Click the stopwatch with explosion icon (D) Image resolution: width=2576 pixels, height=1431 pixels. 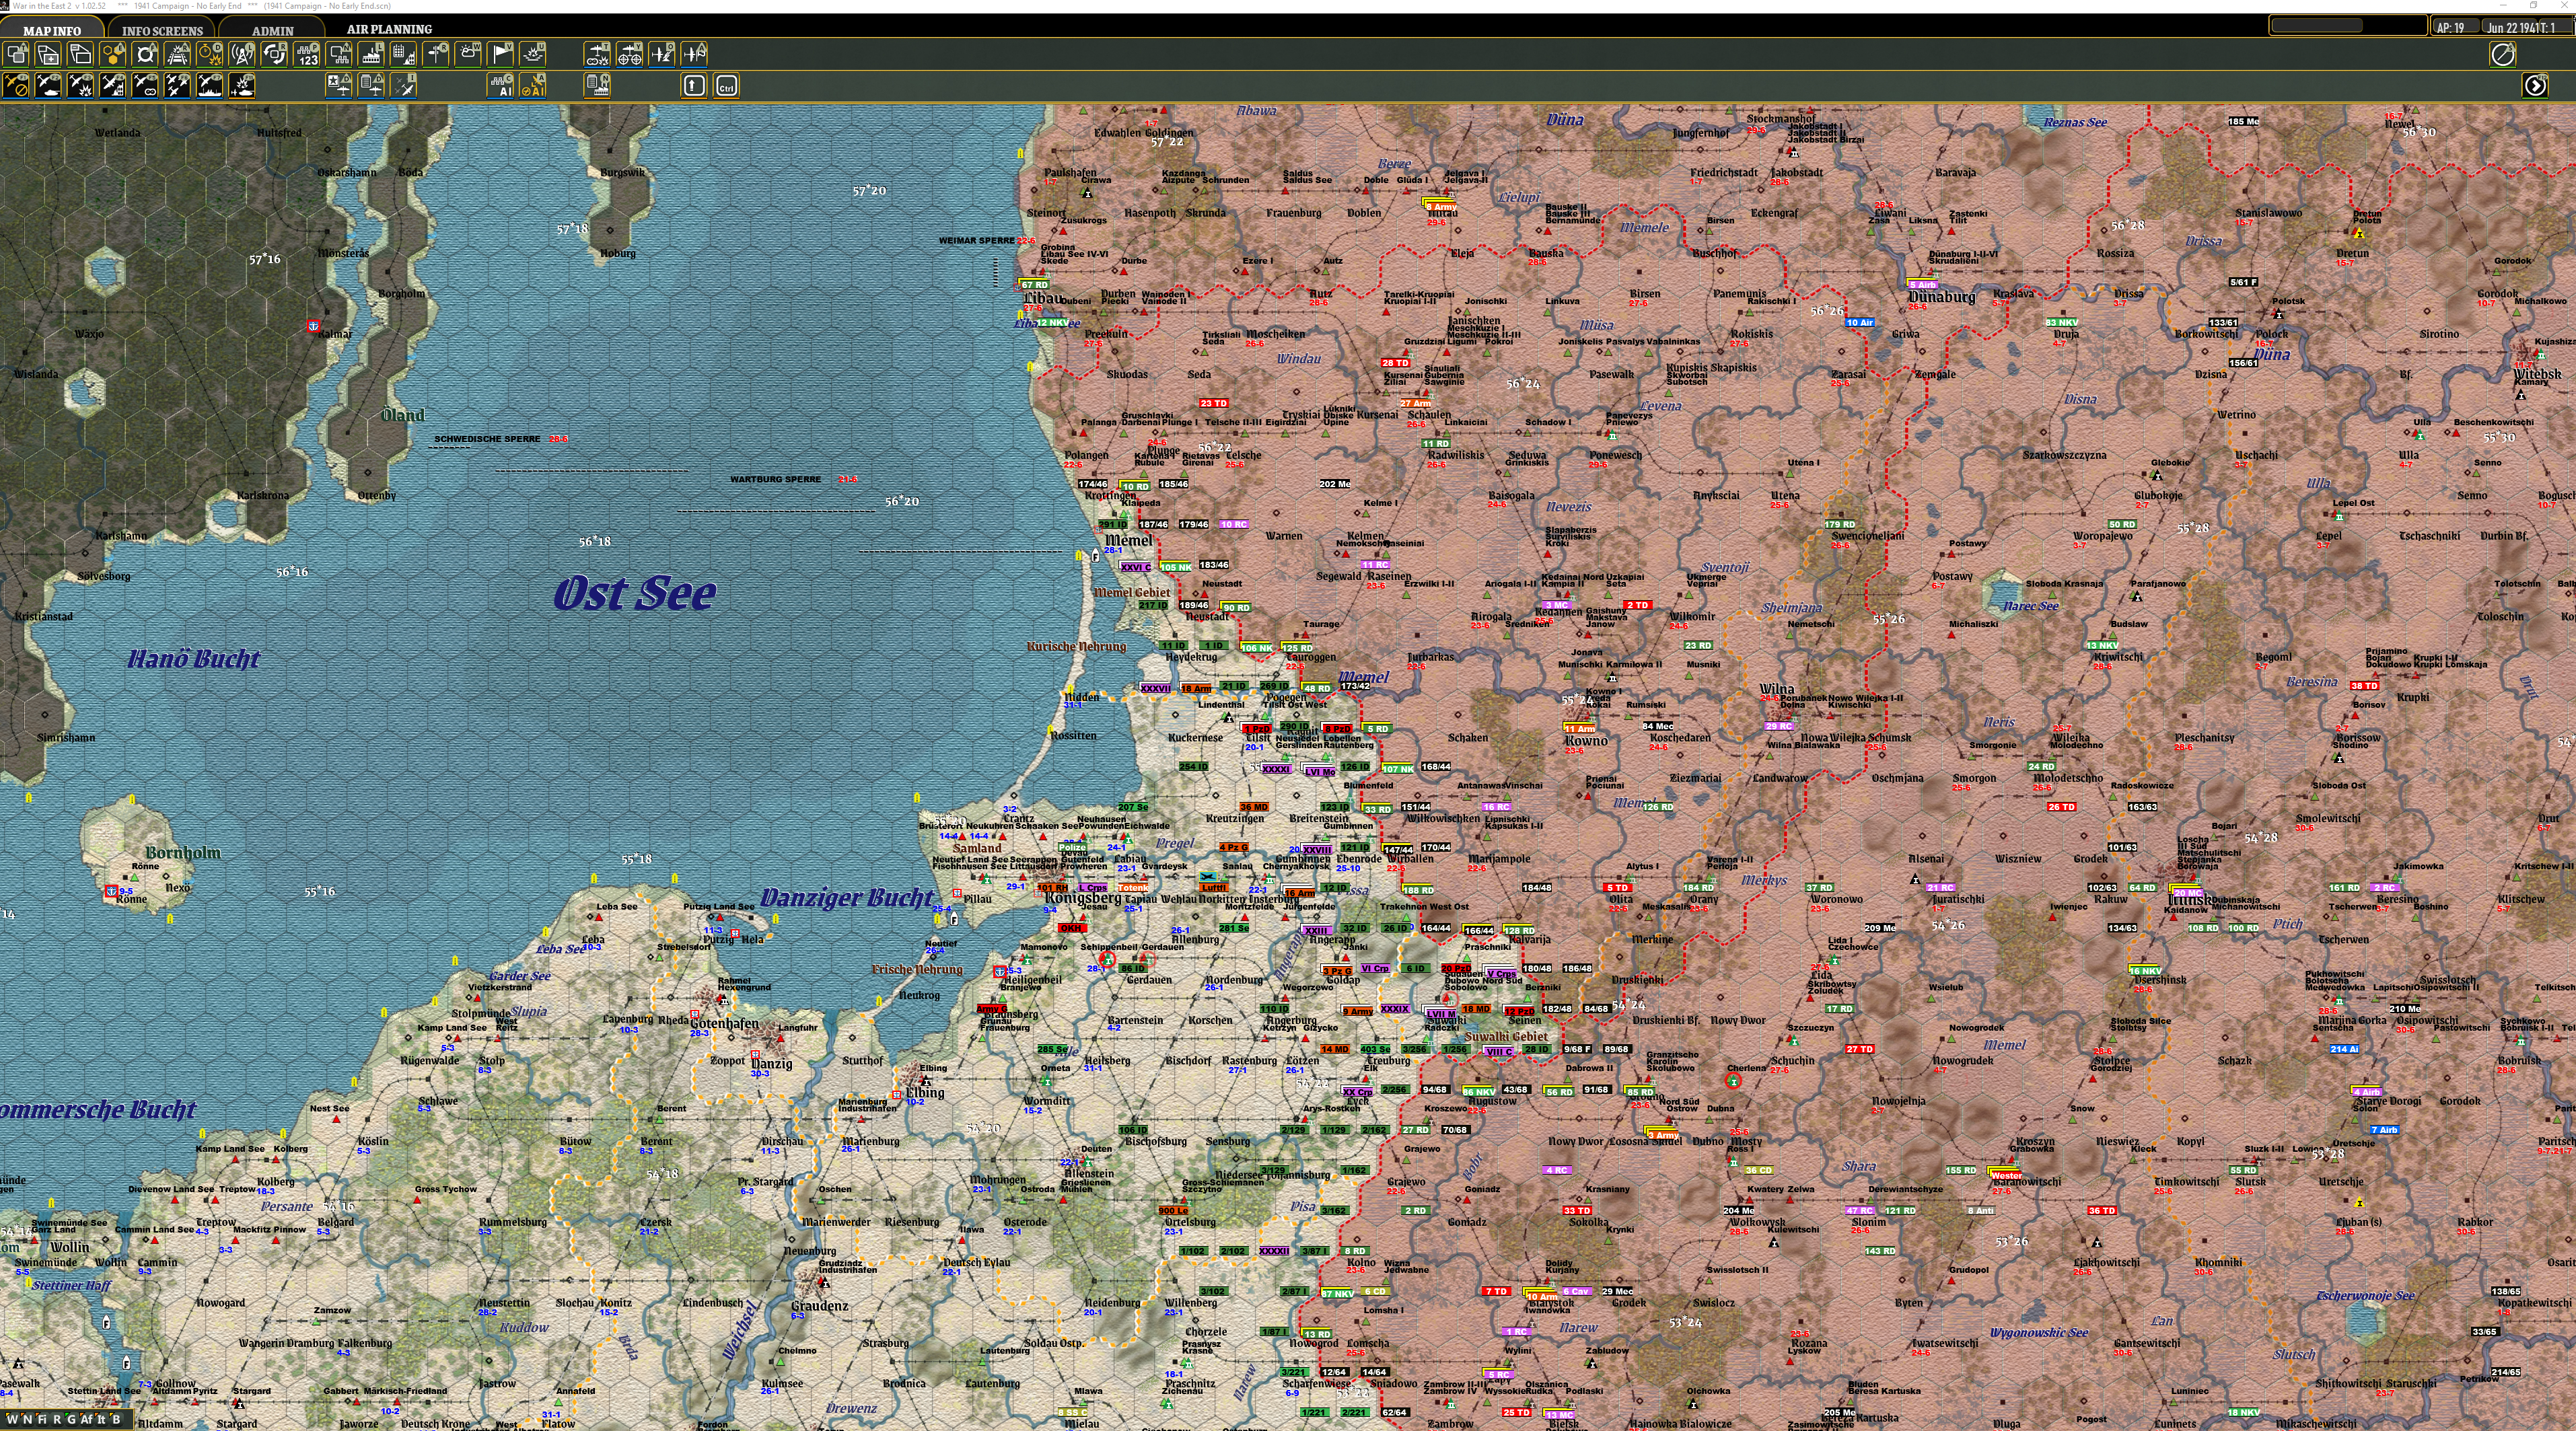(x=210, y=54)
